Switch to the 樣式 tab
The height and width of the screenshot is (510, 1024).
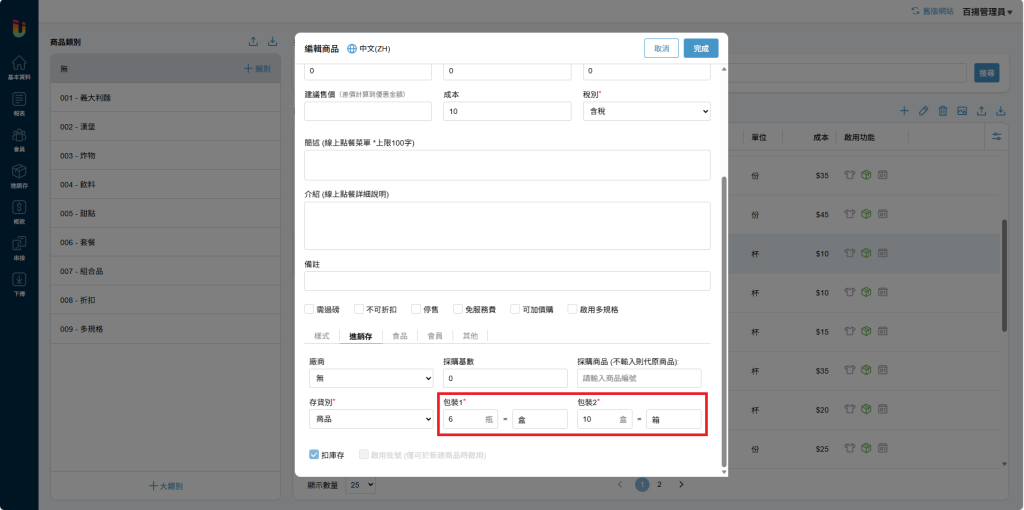(321, 337)
